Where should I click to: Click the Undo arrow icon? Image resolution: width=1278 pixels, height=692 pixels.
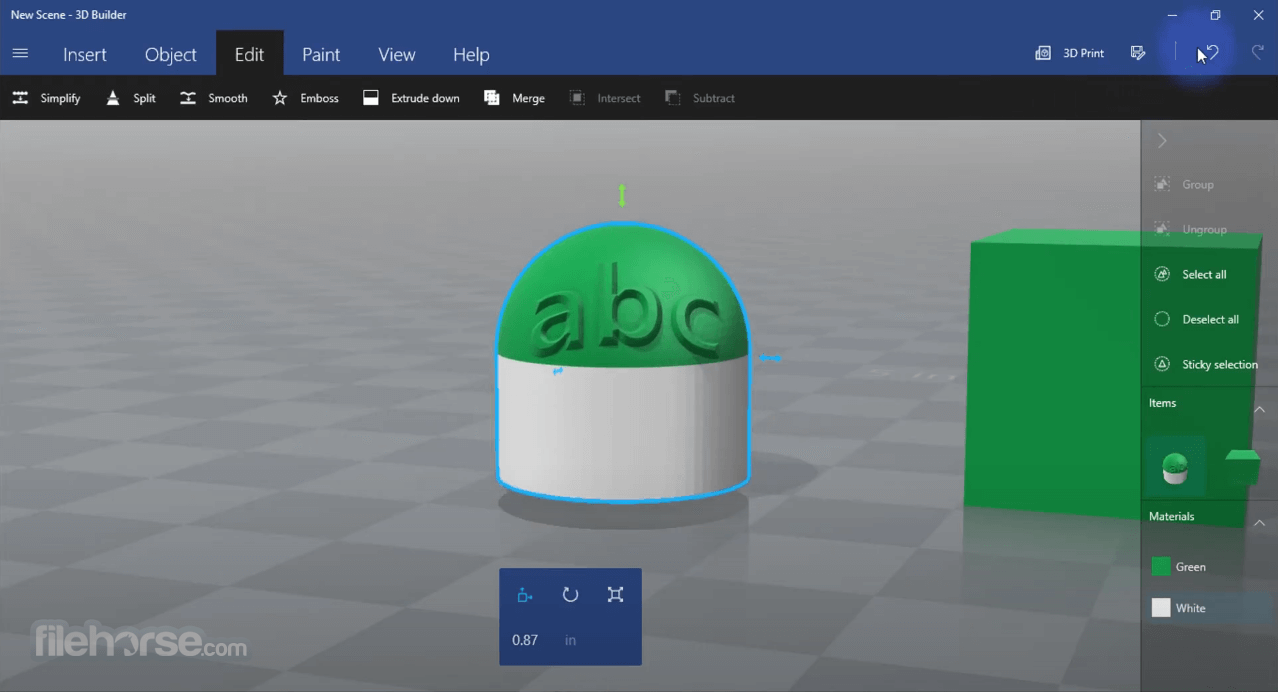click(1211, 53)
